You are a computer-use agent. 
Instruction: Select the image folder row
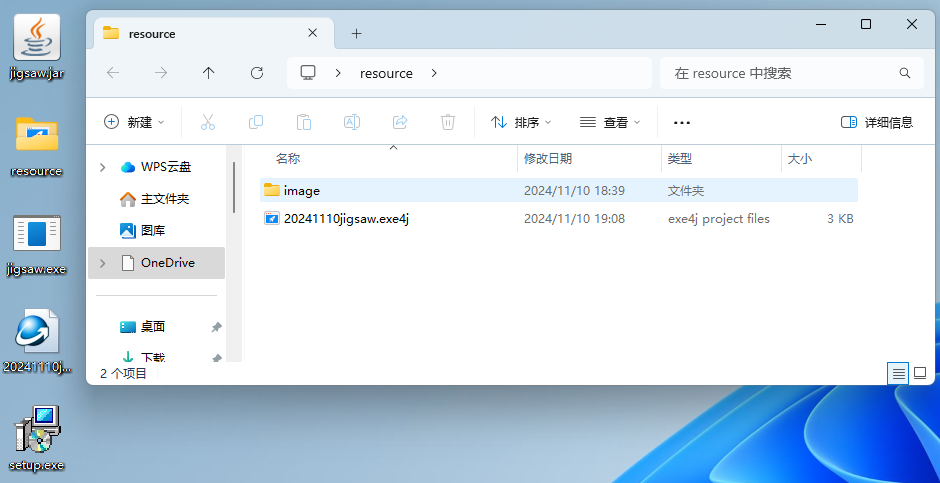[x=559, y=191]
